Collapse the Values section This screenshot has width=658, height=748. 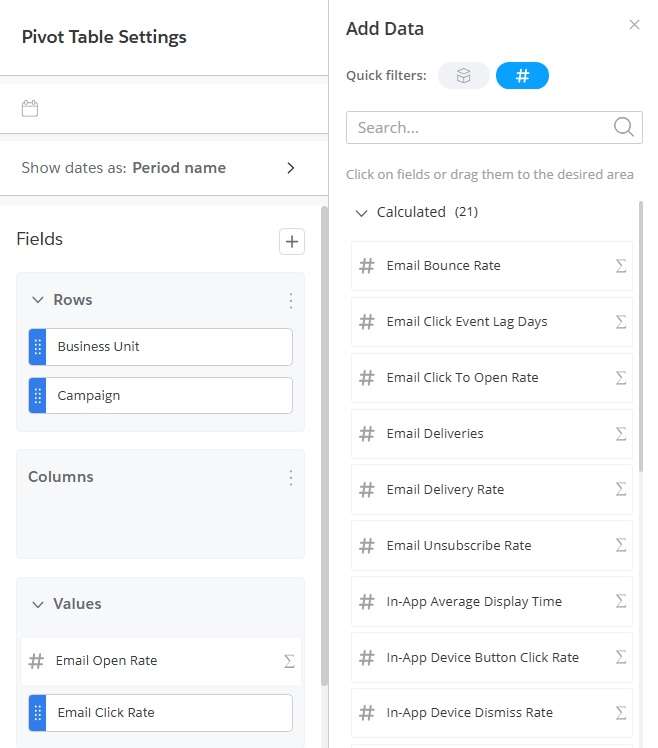(38, 604)
